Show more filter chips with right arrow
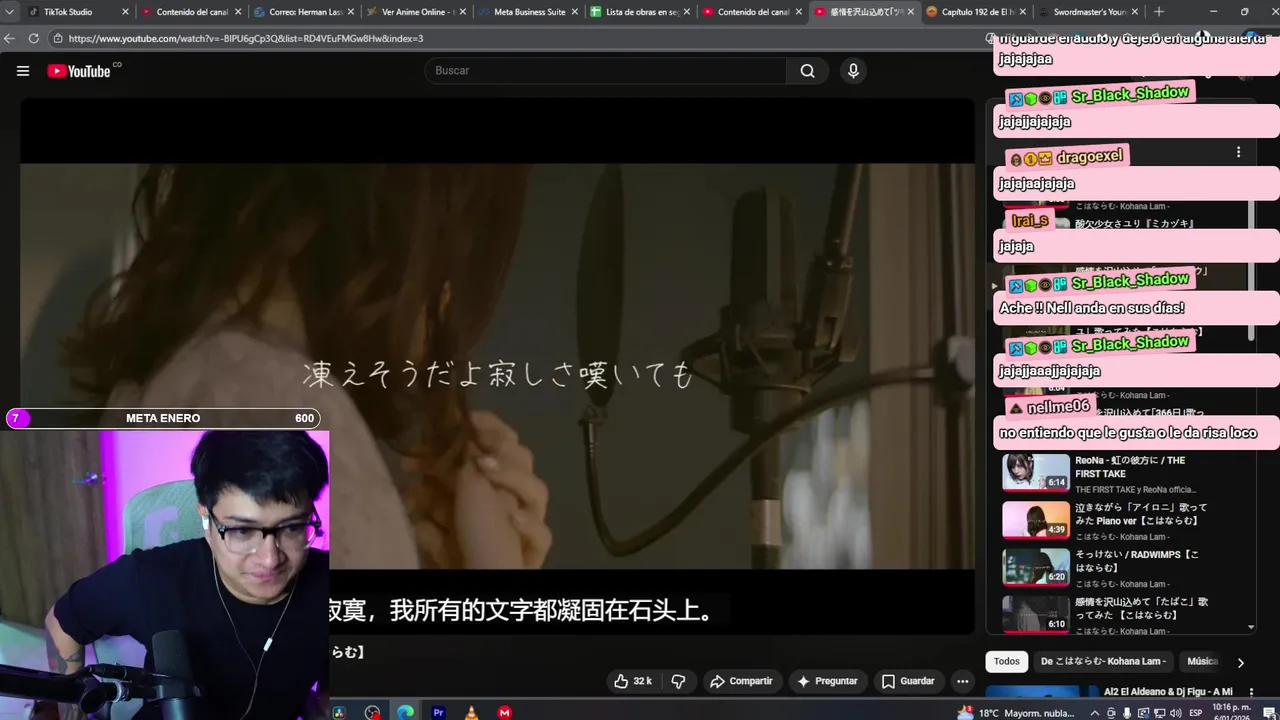 click(x=1241, y=662)
